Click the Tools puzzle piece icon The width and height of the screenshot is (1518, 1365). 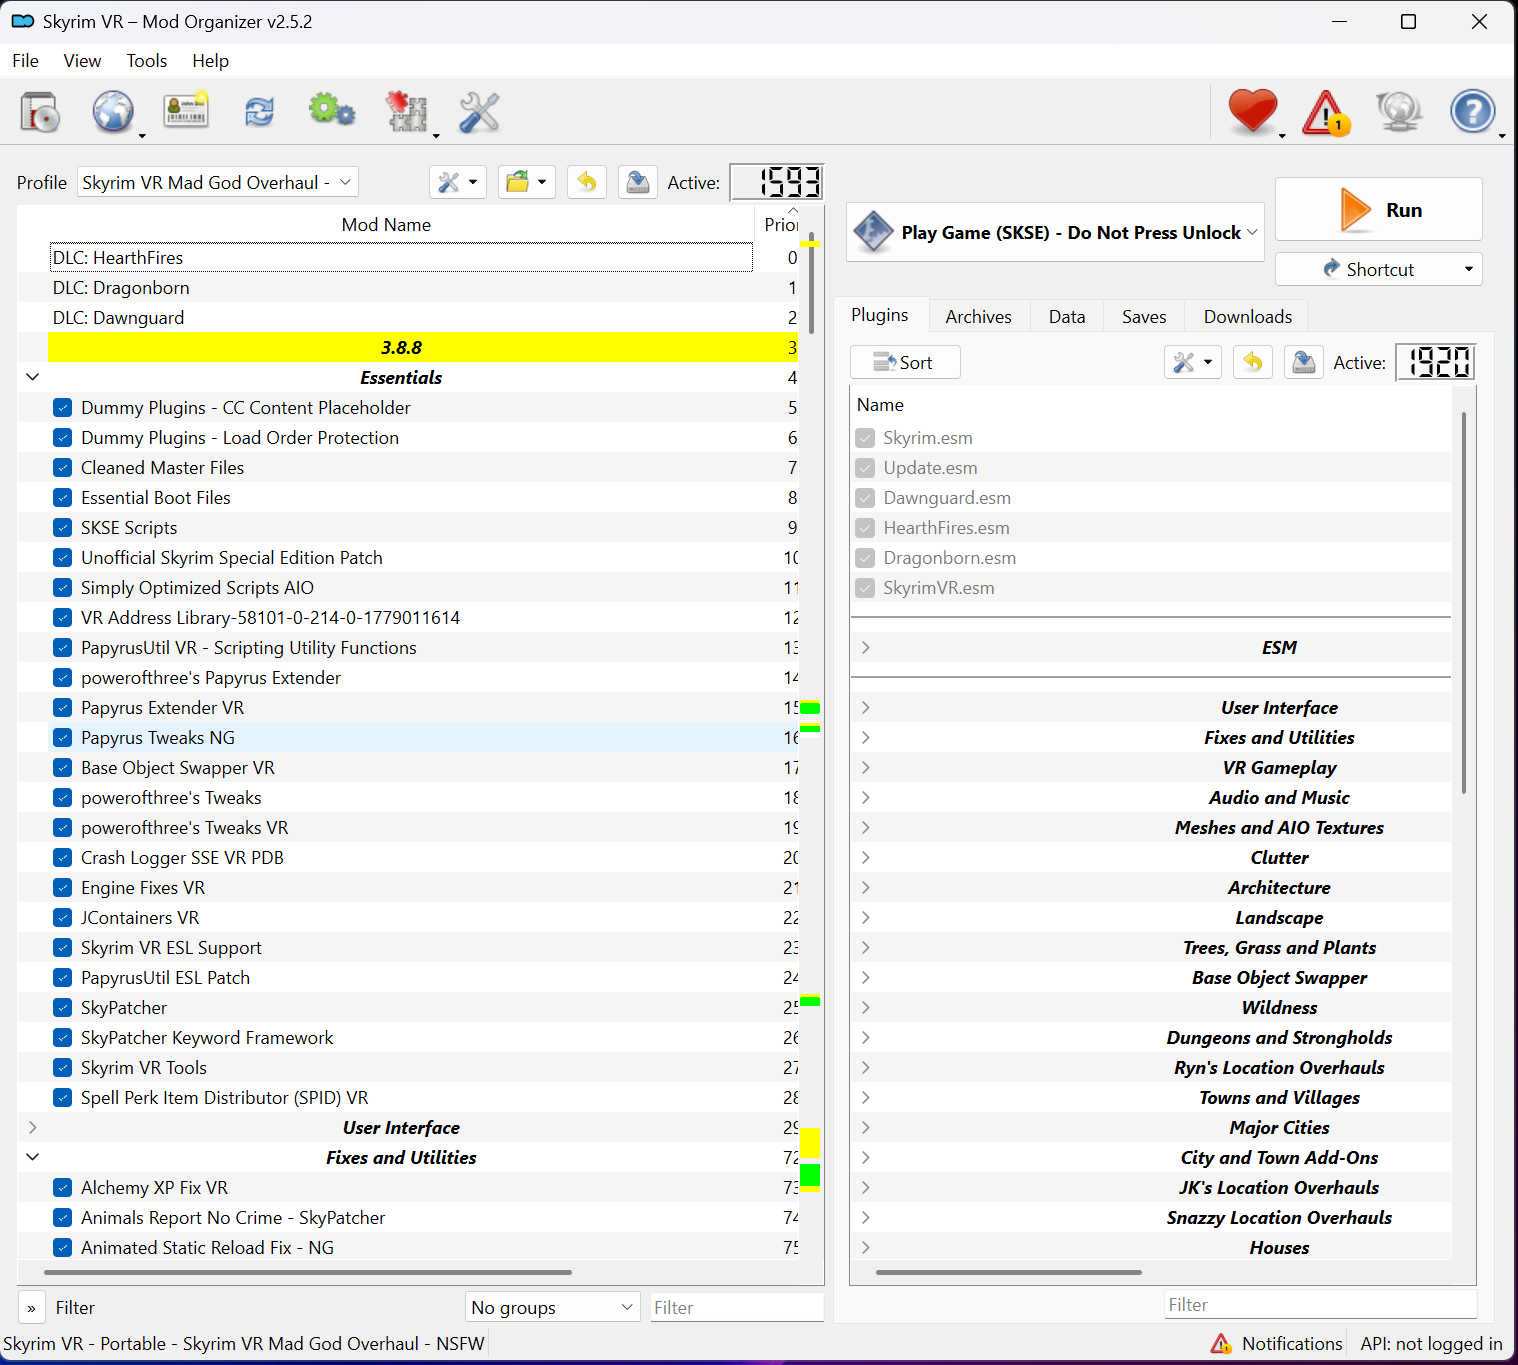point(407,112)
